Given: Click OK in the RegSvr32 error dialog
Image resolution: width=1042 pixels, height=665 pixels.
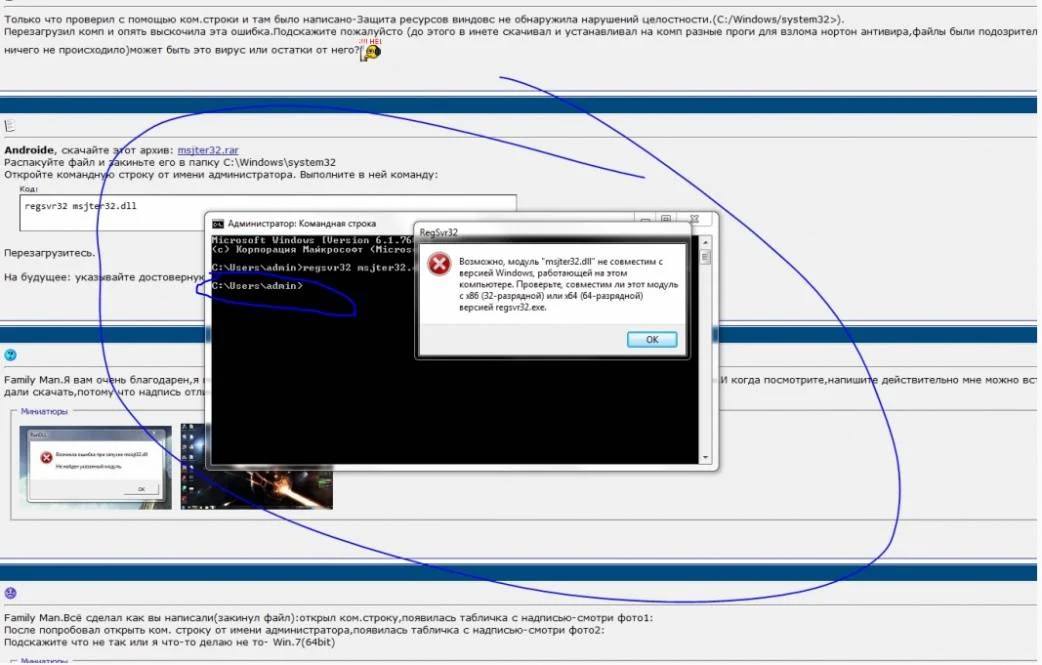Looking at the screenshot, I should click(652, 339).
